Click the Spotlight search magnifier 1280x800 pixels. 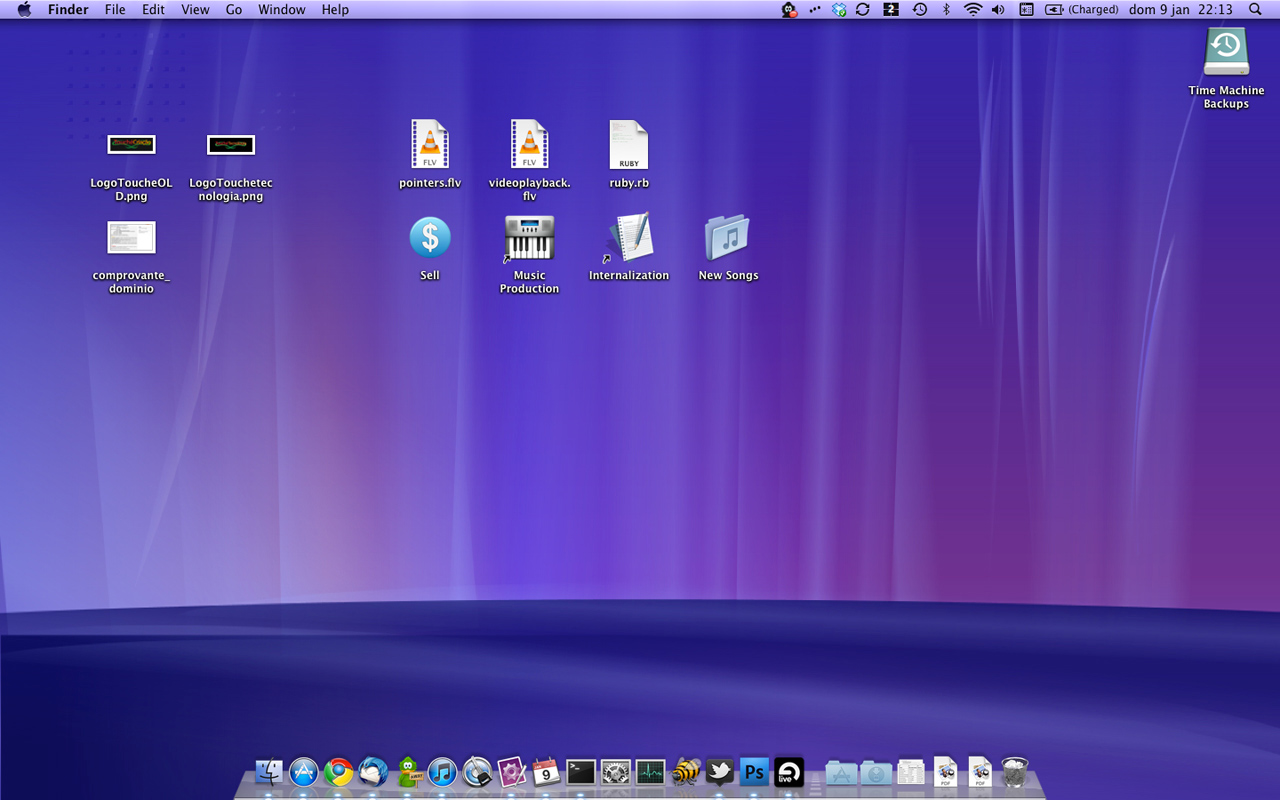click(x=1256, y=10)
